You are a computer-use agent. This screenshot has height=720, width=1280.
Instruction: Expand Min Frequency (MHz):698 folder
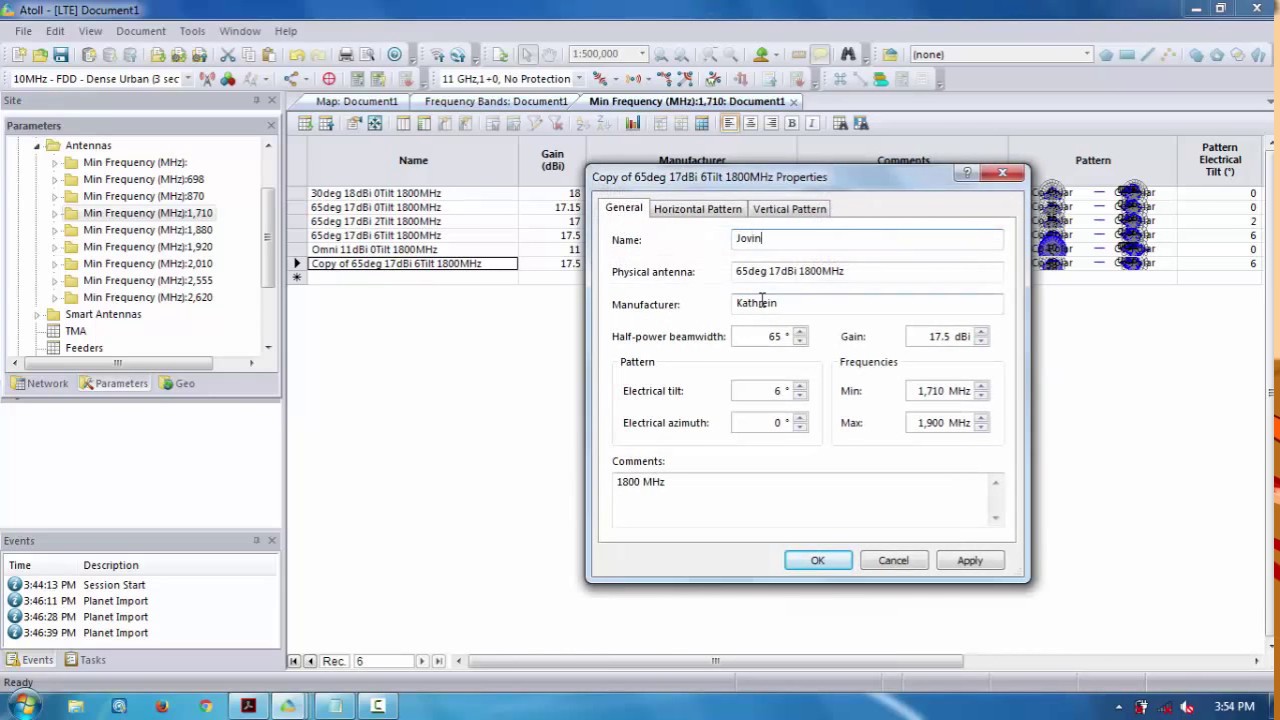55,180
